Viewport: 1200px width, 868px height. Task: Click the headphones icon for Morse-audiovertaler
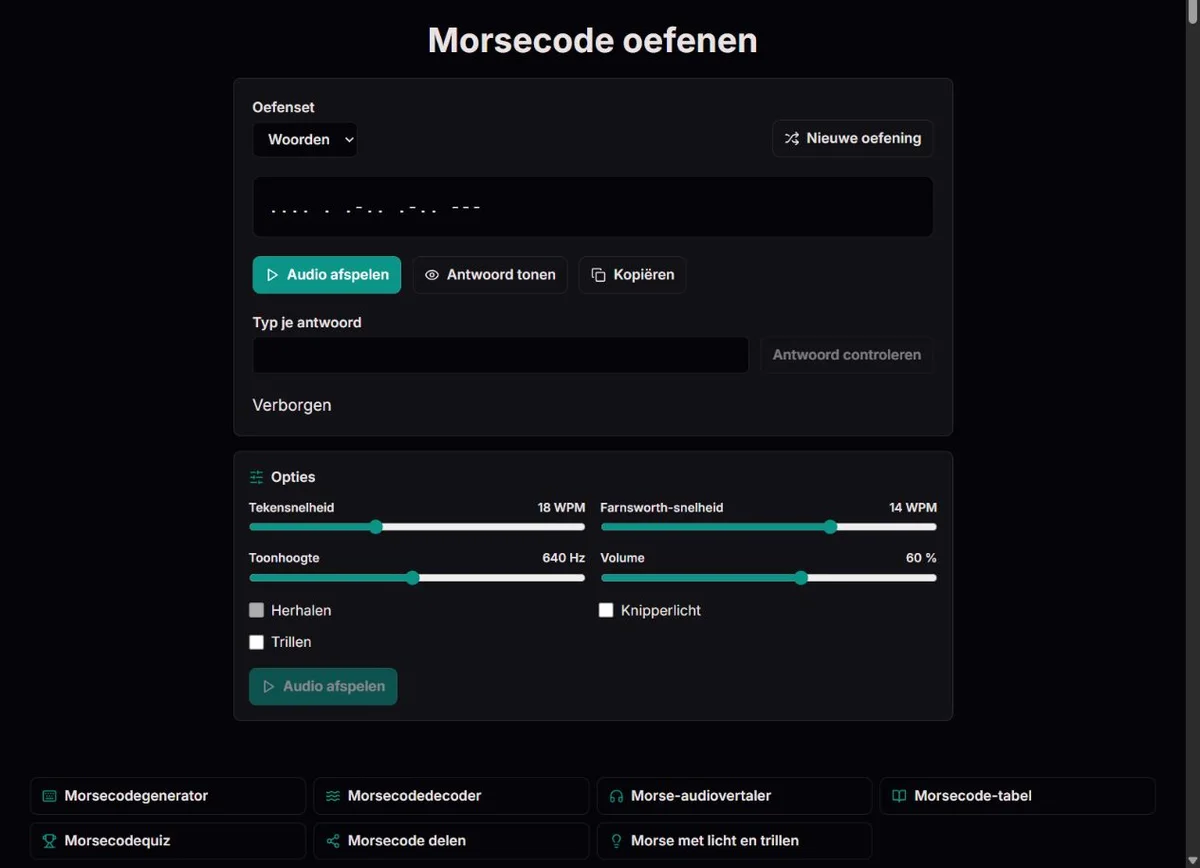pos(616,797)
